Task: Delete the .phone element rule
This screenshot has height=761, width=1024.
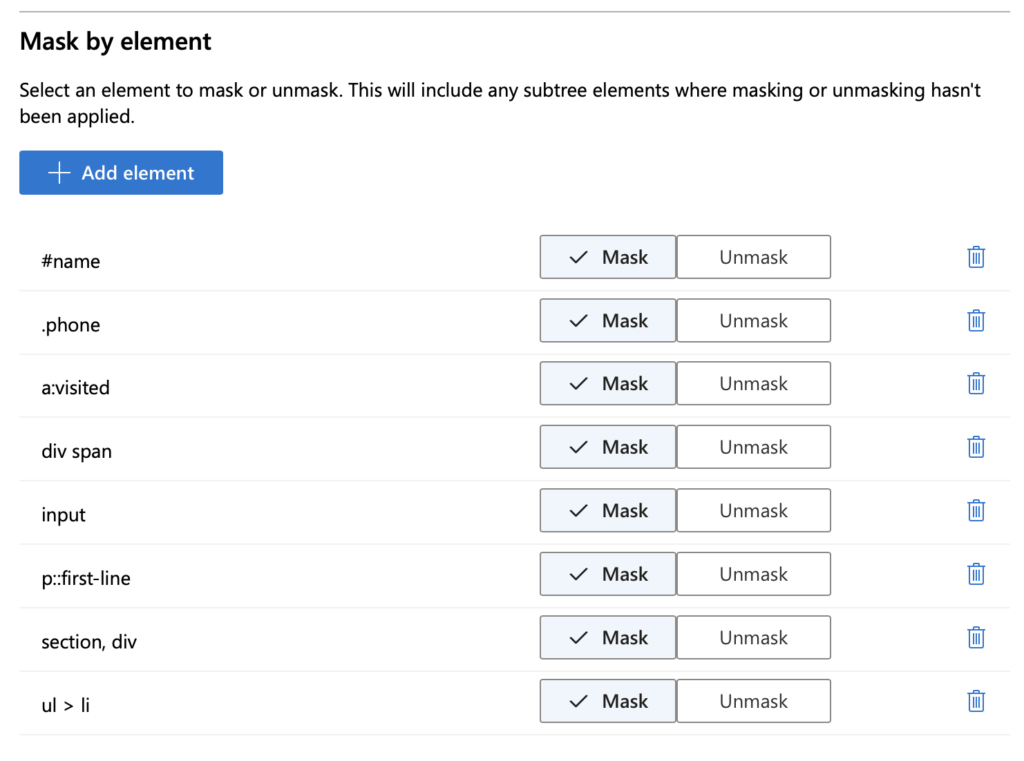Action: click(x=976, y=321)
